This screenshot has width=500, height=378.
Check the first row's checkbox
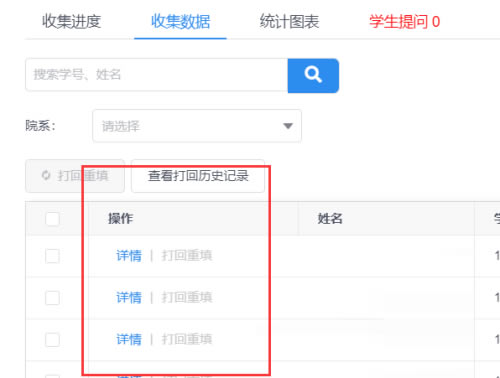[52, 256]
